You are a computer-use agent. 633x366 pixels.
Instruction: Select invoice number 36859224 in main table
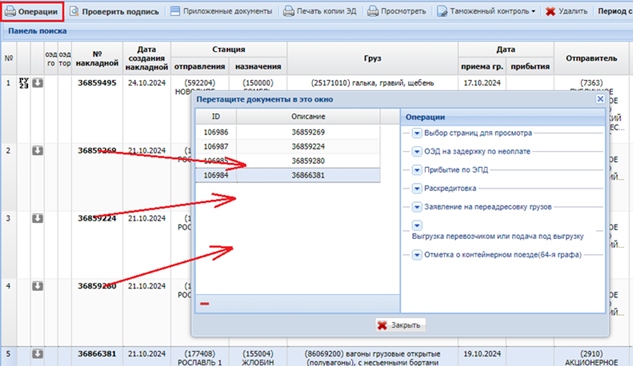click(x=97, y=218)
